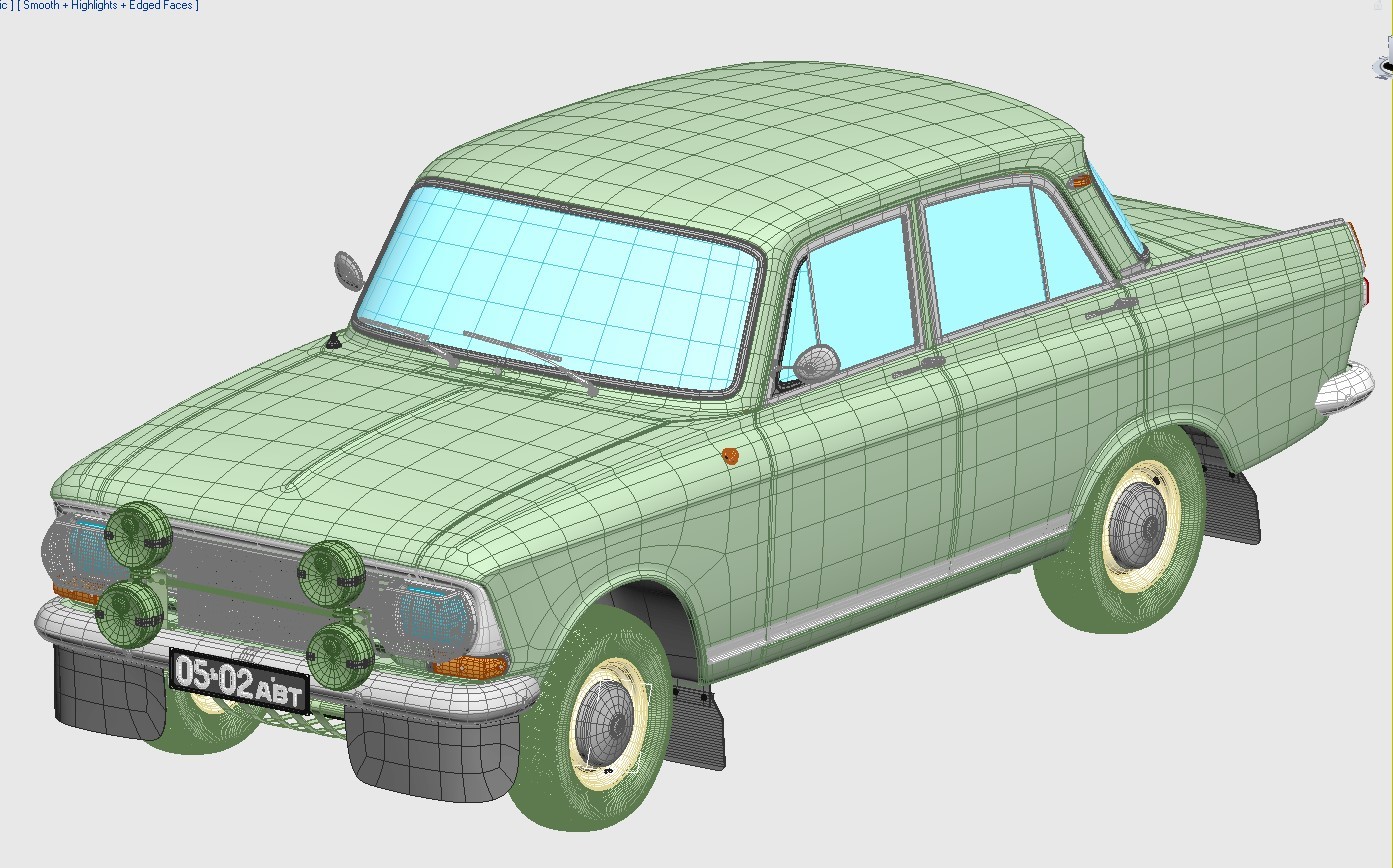Select the chrome rear bumper end
The width and height of the screenshot is (1393, 868).
click(1344, 388)
